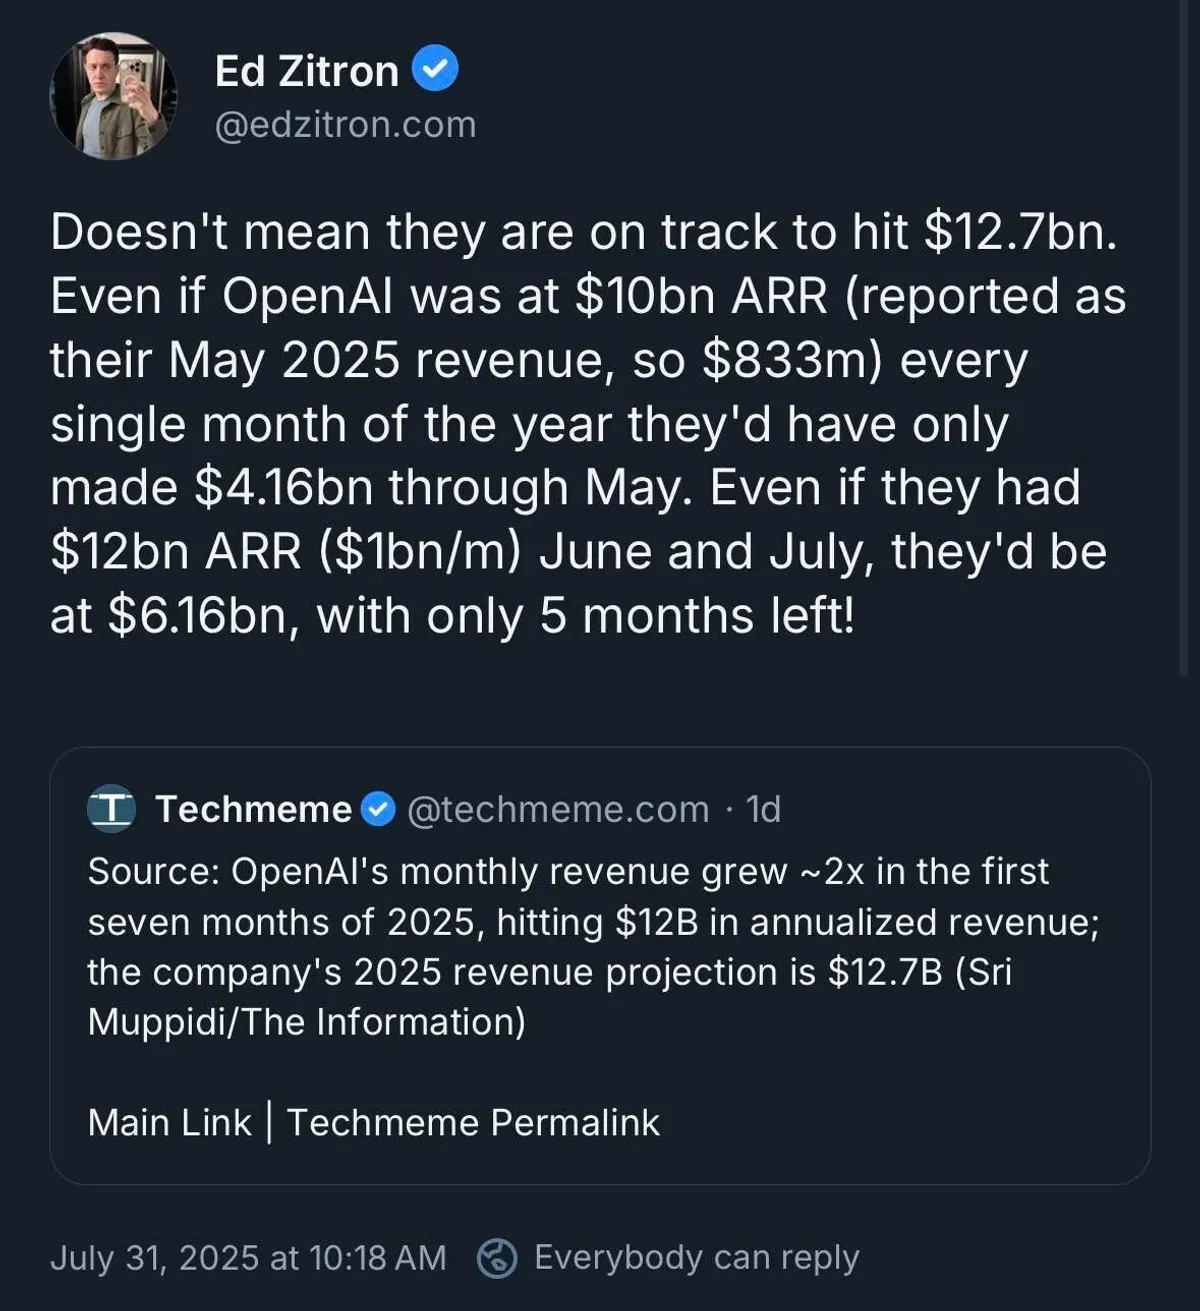Follow the Techmeme Permalink link
Image resolution: width=1200 pixels, height=1311 pixels.
pyautogui.click(x=473, y=1122)
